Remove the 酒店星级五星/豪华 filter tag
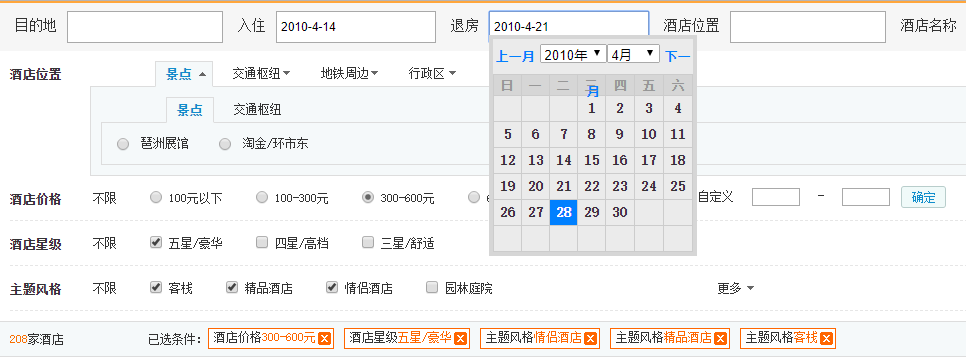 pyautogui.click(x=461, y=339)
